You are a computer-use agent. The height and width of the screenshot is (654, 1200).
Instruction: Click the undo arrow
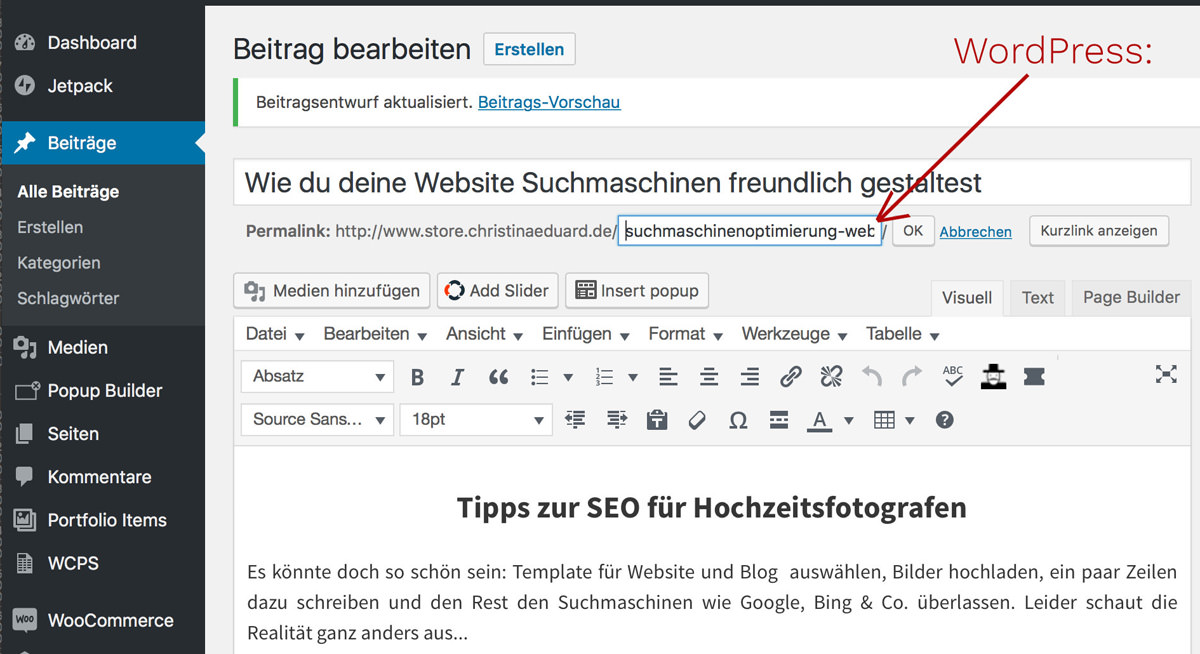pyautogui.click(x=872, y=377)
